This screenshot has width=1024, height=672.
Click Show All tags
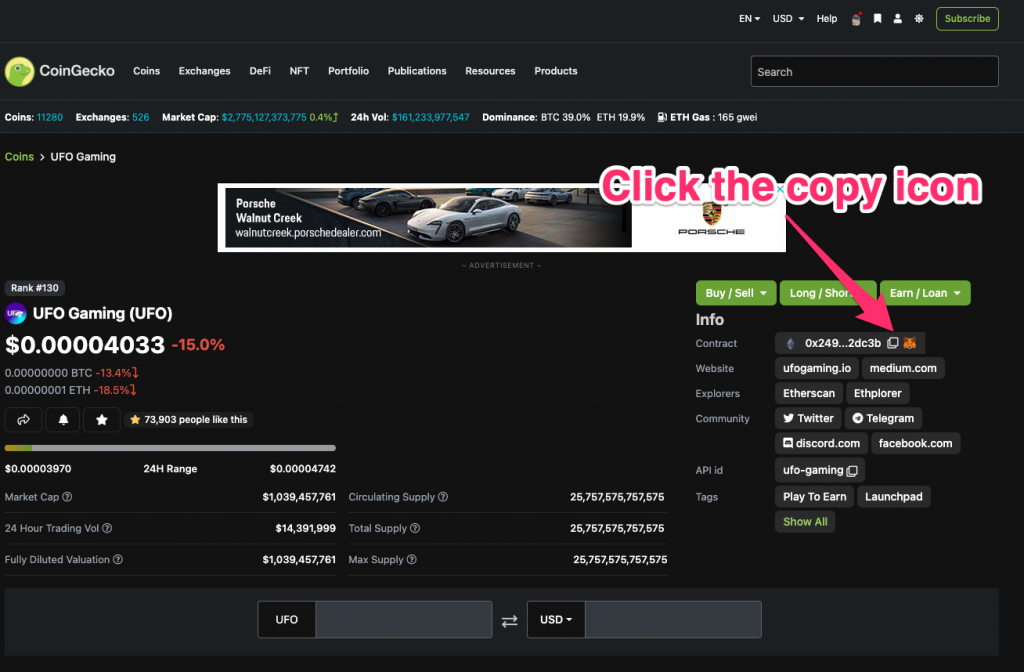[x=805, y=522]
